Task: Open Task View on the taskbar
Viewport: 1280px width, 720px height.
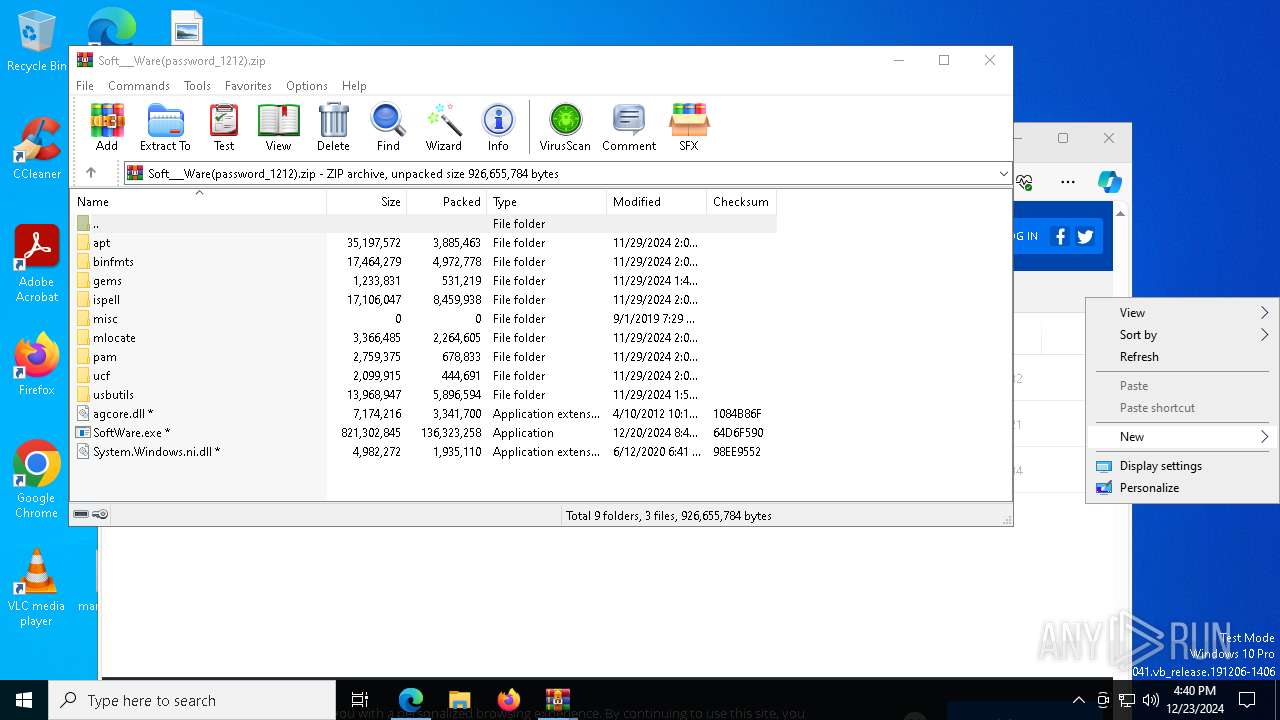Action: coord(360,700)
